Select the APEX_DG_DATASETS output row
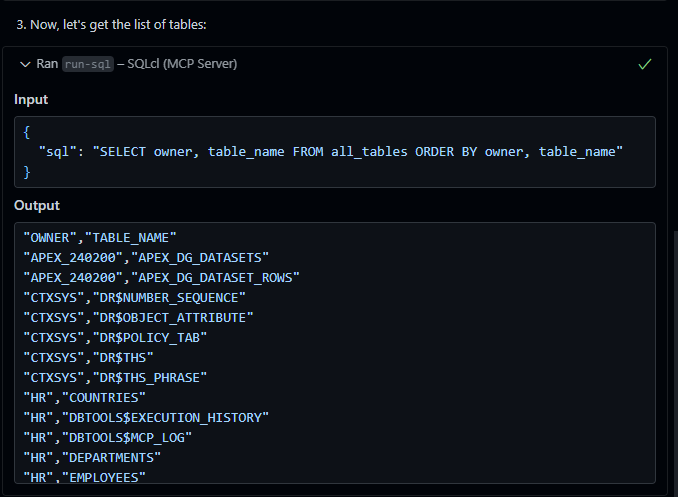The height and width of the screenshot is (497, 678). (146, 257)
